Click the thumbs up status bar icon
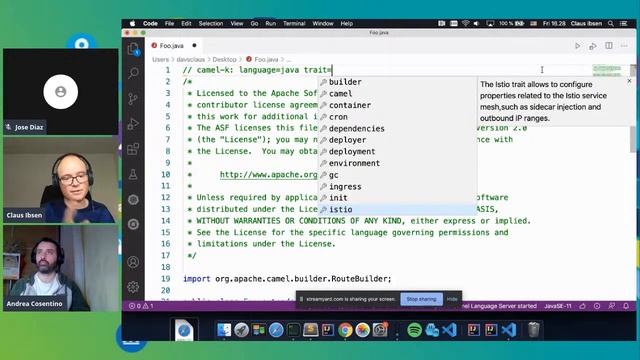 tap(582, 306)
